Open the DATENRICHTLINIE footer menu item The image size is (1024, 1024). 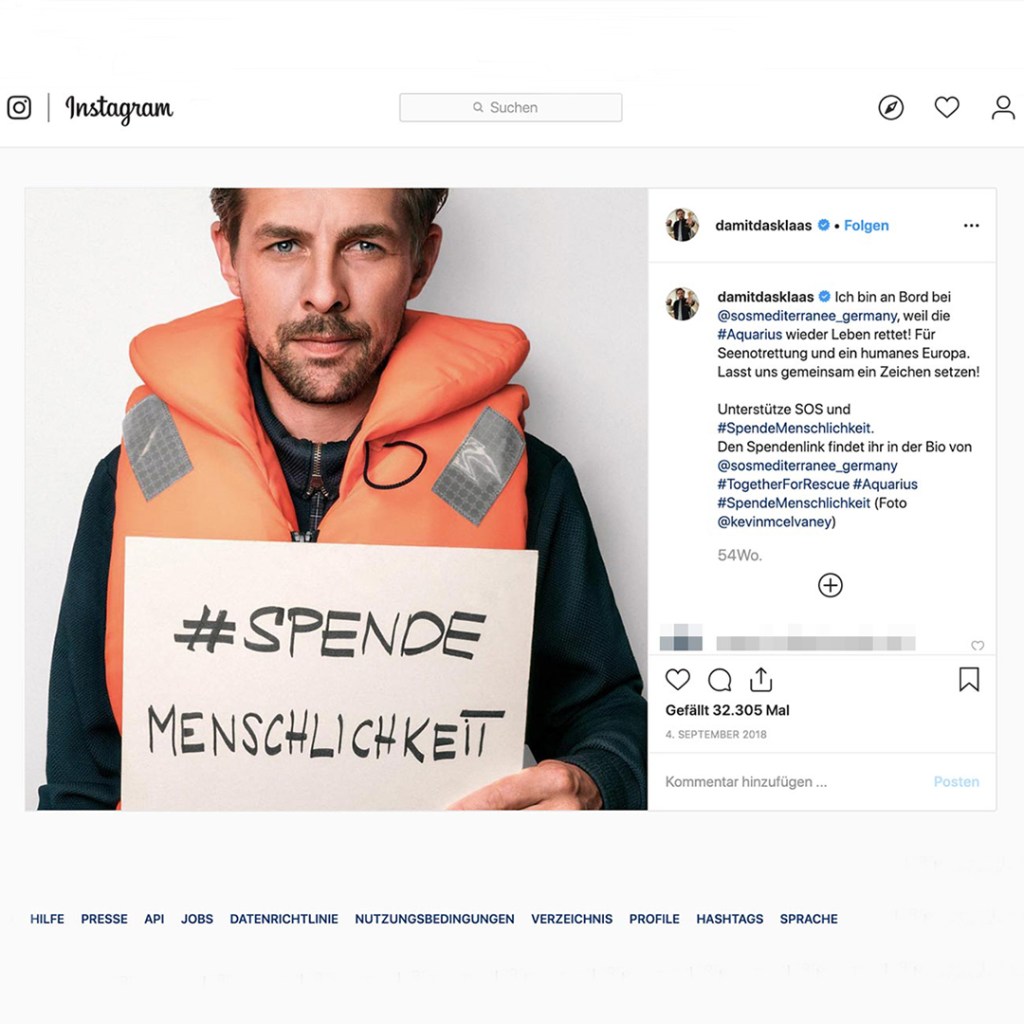point(284,919)
